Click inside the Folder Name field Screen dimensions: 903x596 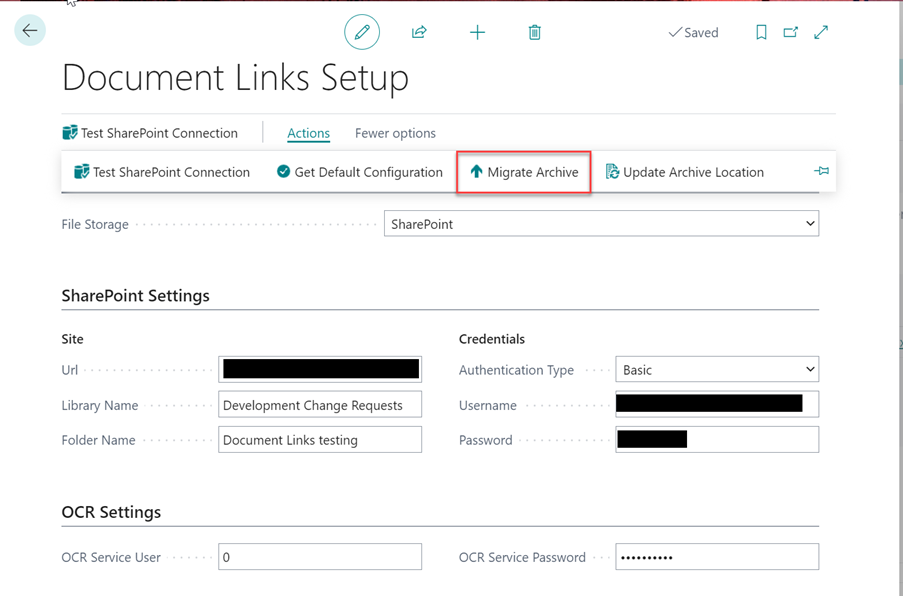pos(320,439)
